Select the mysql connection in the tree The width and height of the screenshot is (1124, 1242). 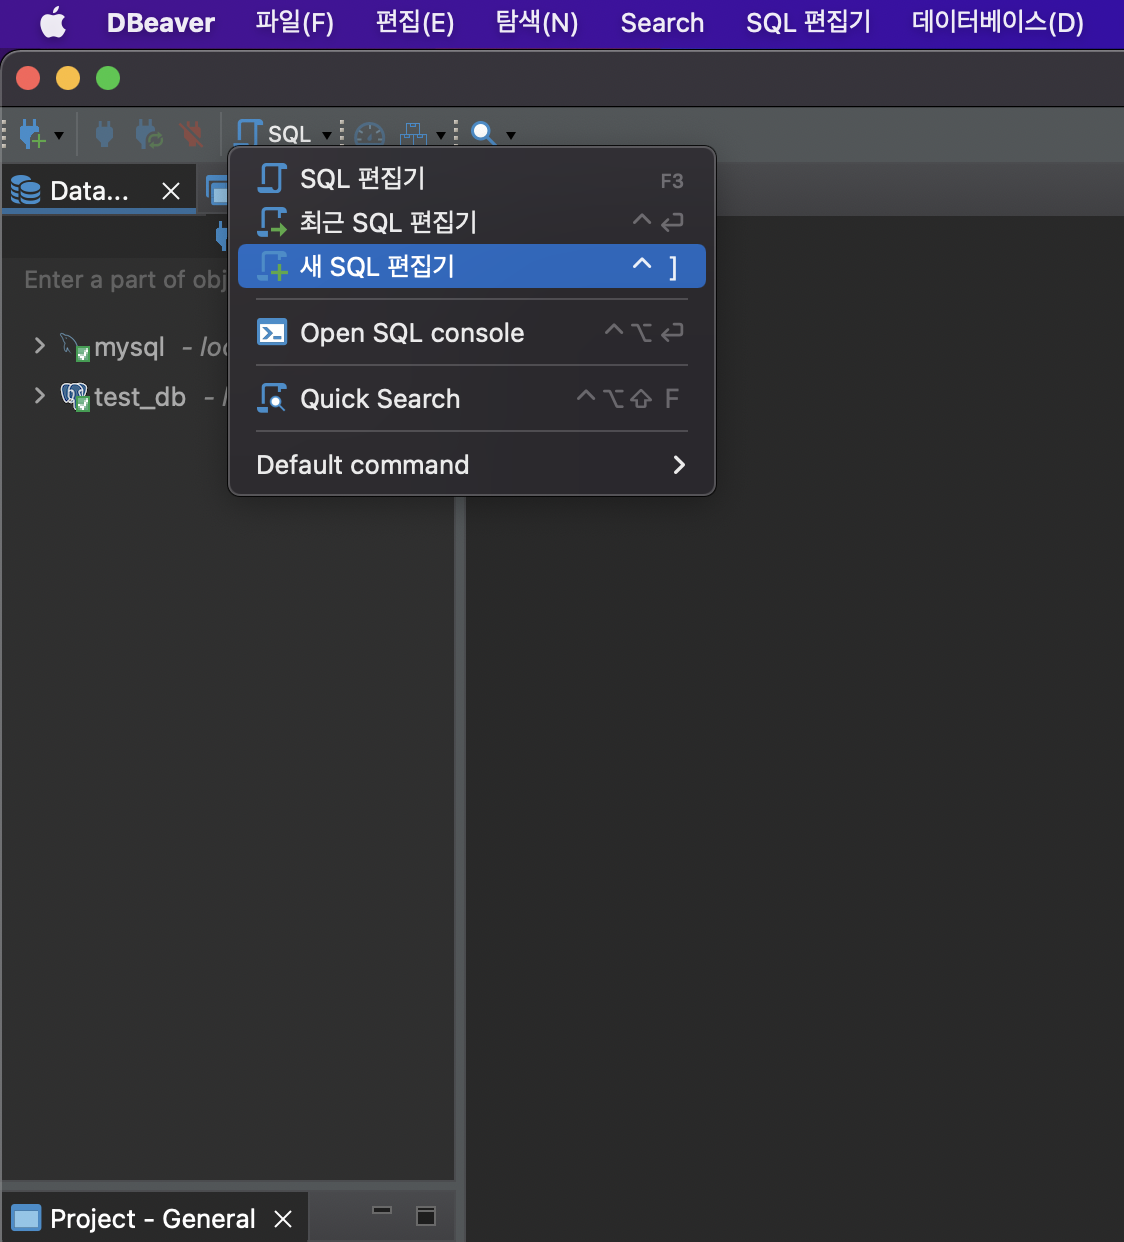(x=130, y=347)
